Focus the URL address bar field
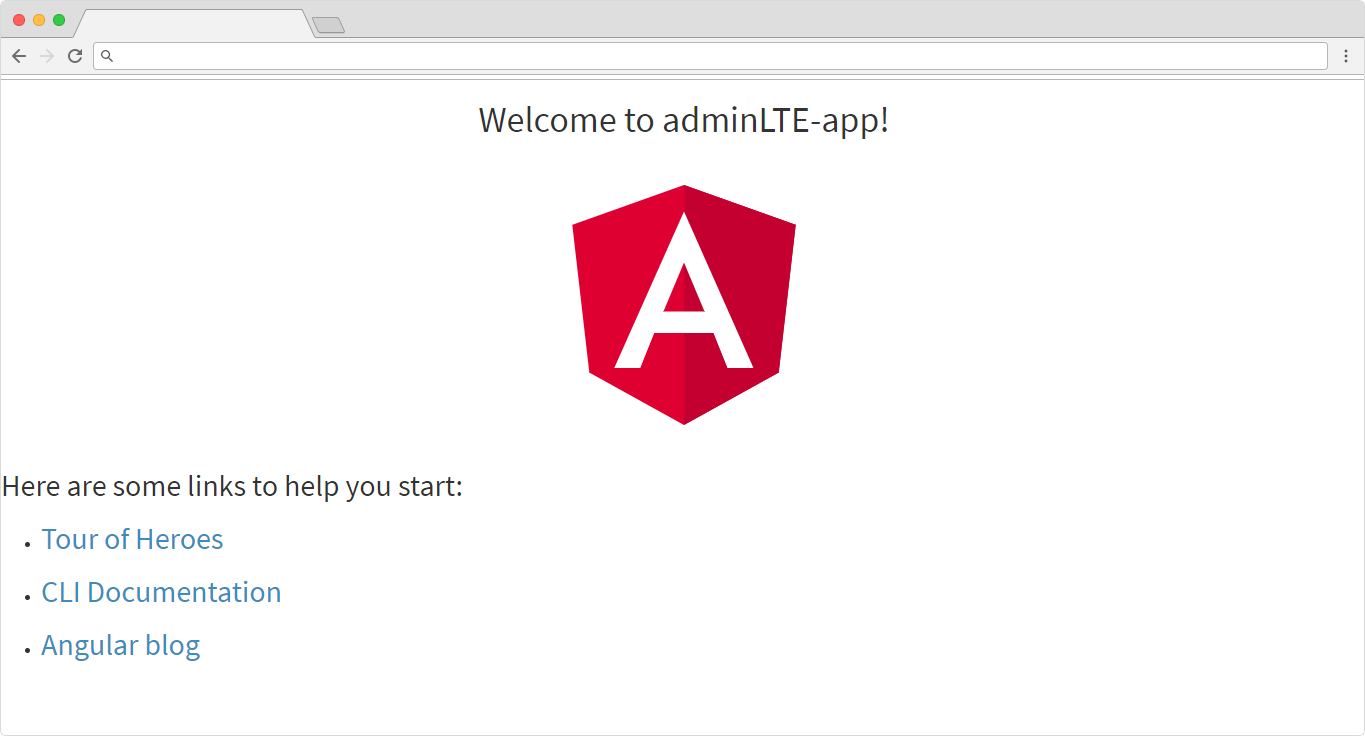1365x736 pixels. click(x=700, y=56)
